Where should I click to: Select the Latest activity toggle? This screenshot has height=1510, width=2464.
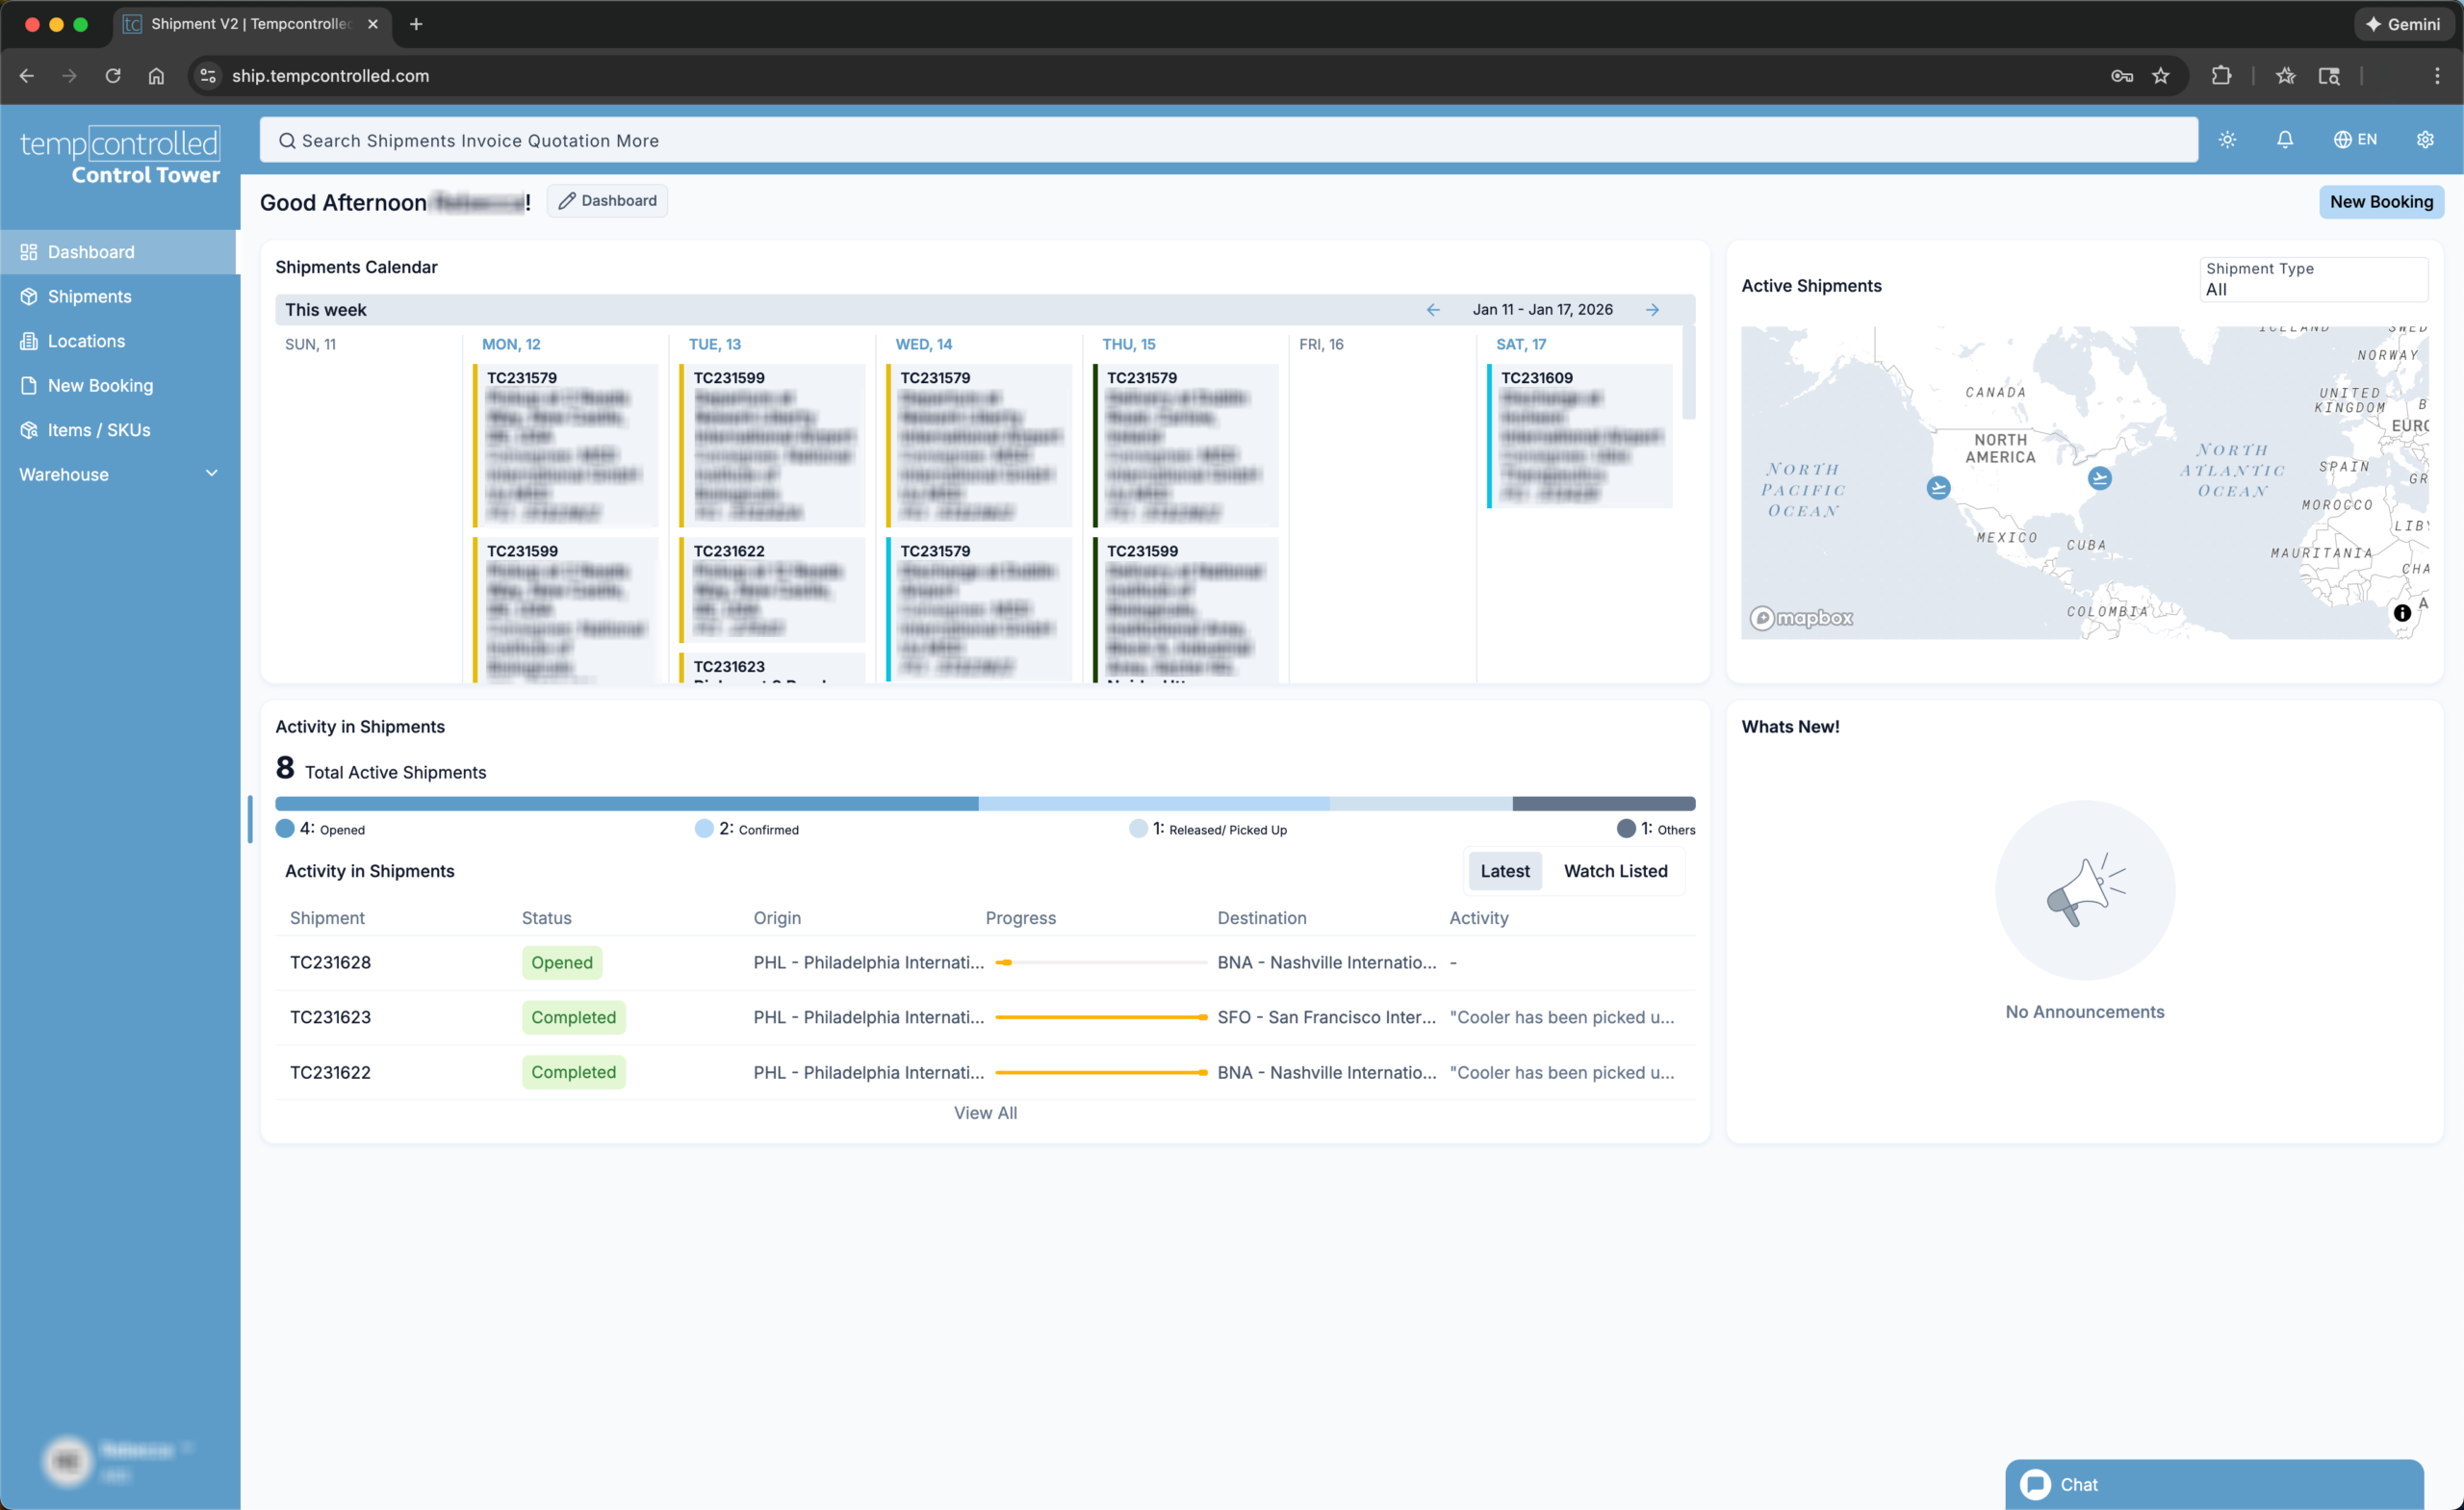pyautogui.click(x=1504, y=871)
